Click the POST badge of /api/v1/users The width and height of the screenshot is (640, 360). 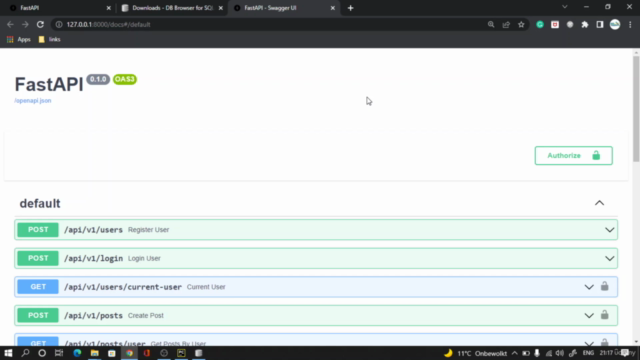pyautogui.click(x=38, y=230)
